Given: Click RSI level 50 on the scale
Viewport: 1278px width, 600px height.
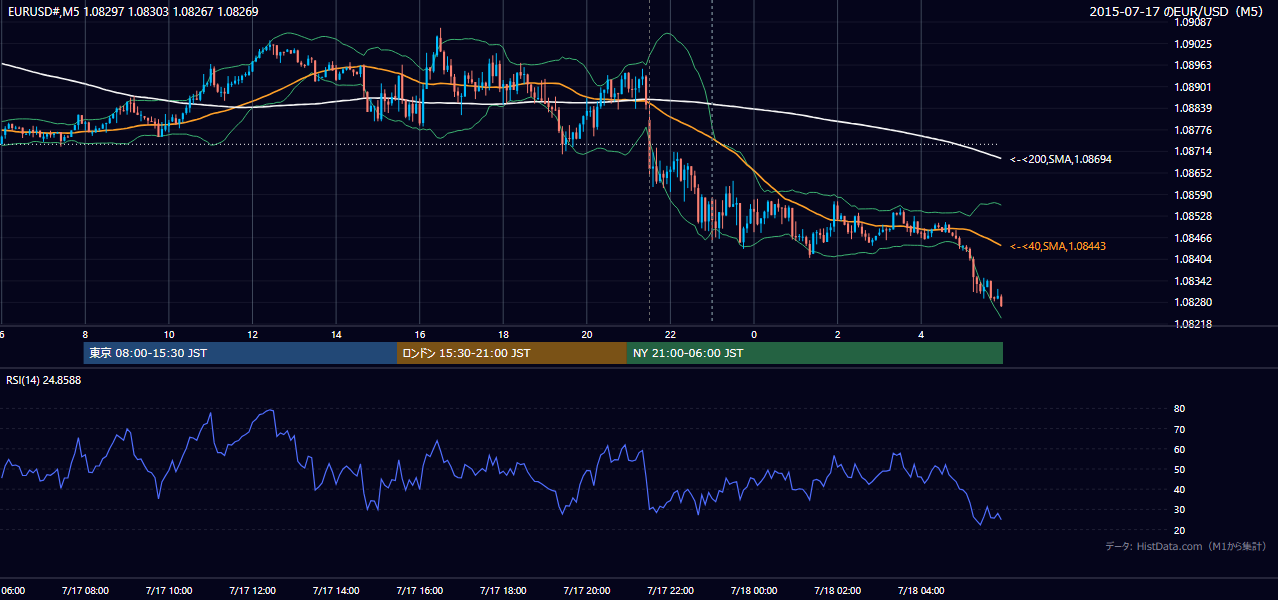Looking at the screenshot, I should (1180, 469).
